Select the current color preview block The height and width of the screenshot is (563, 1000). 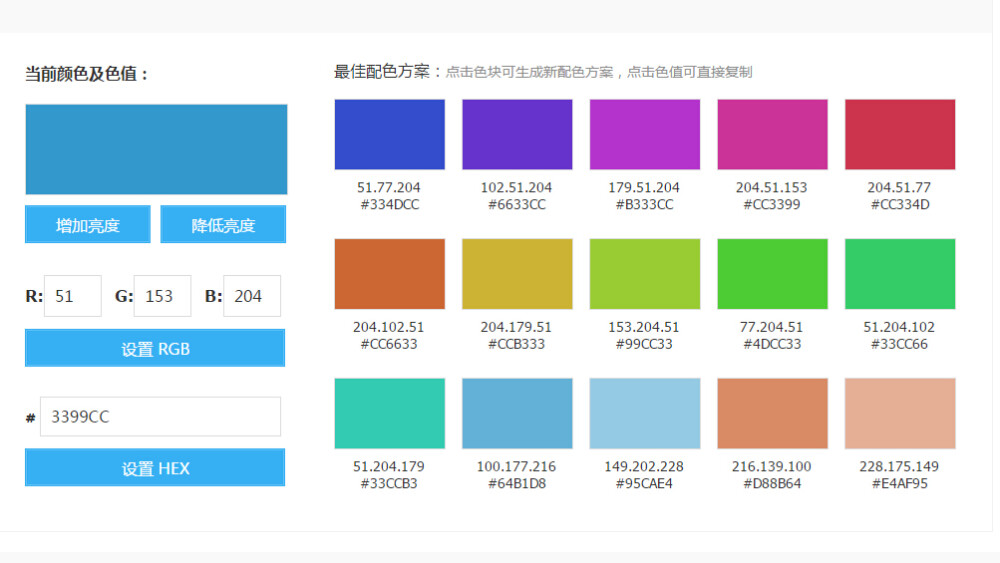coord(156,149)
